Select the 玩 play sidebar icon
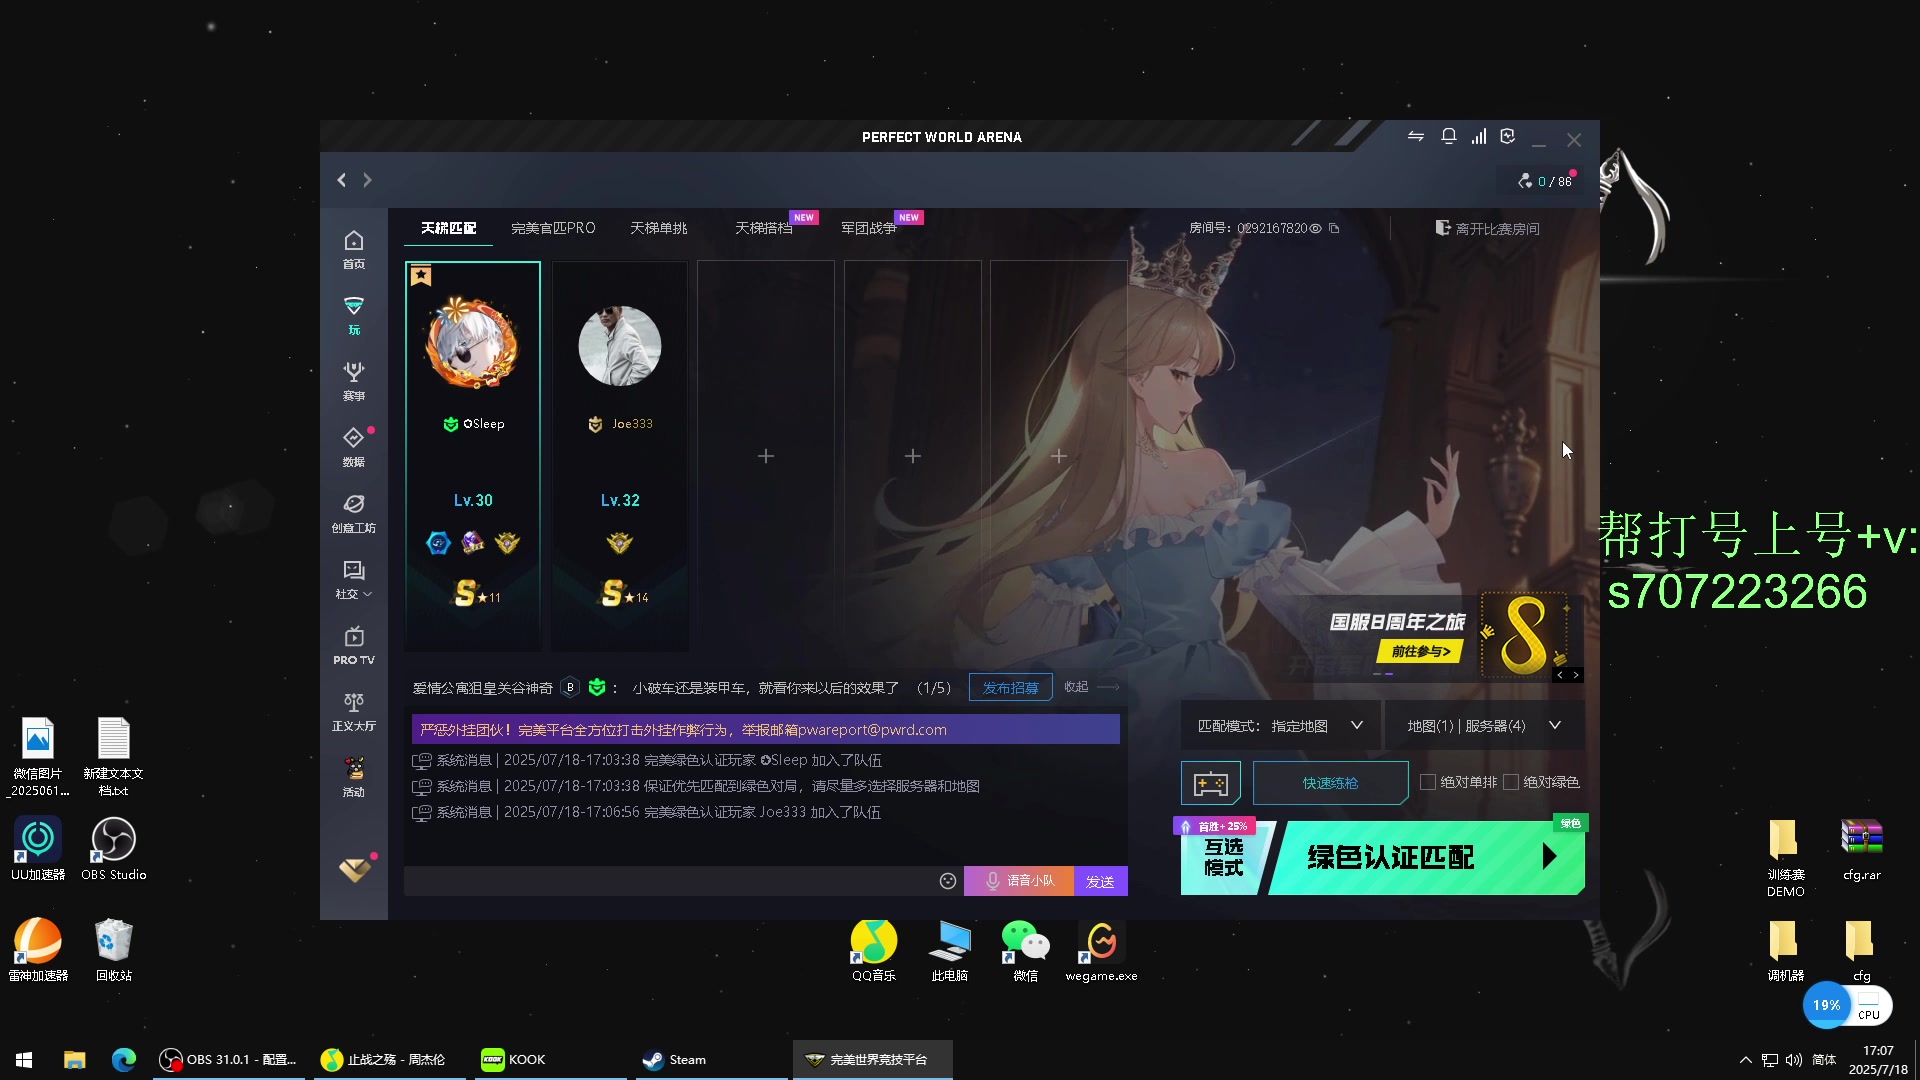 point(353,316)
